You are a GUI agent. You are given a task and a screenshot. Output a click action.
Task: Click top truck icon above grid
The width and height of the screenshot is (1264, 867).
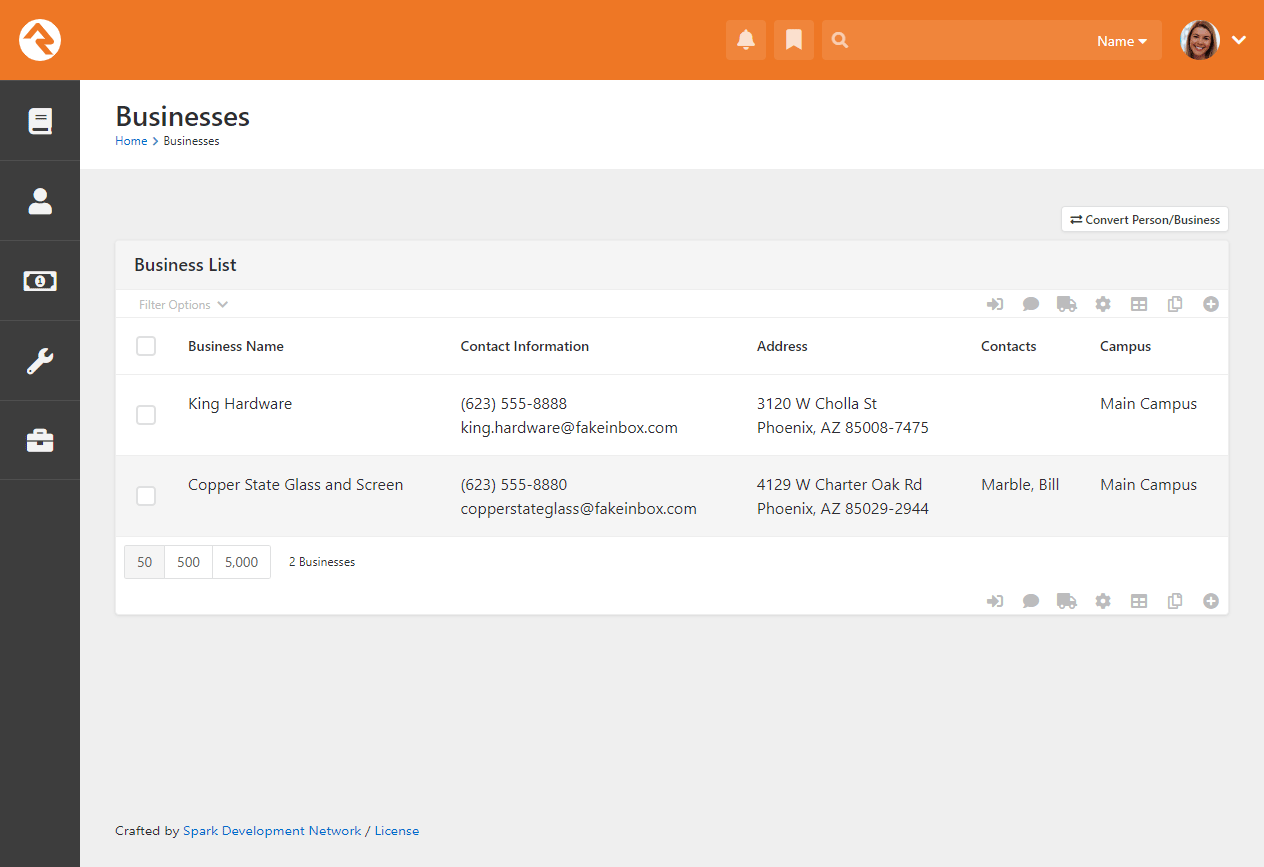click(x=1067, y=304)
